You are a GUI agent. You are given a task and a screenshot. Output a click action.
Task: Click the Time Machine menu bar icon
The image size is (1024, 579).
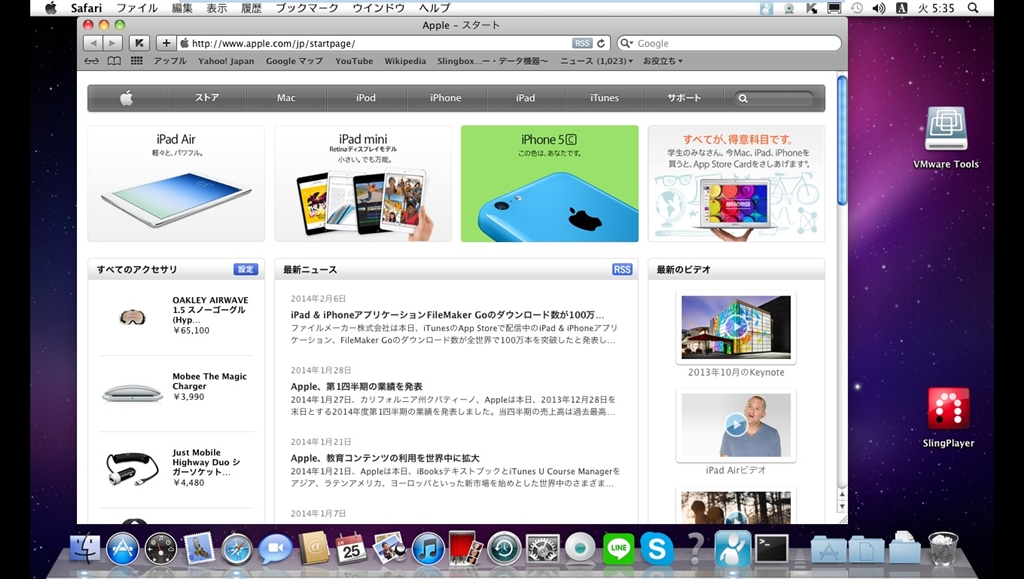856,8
